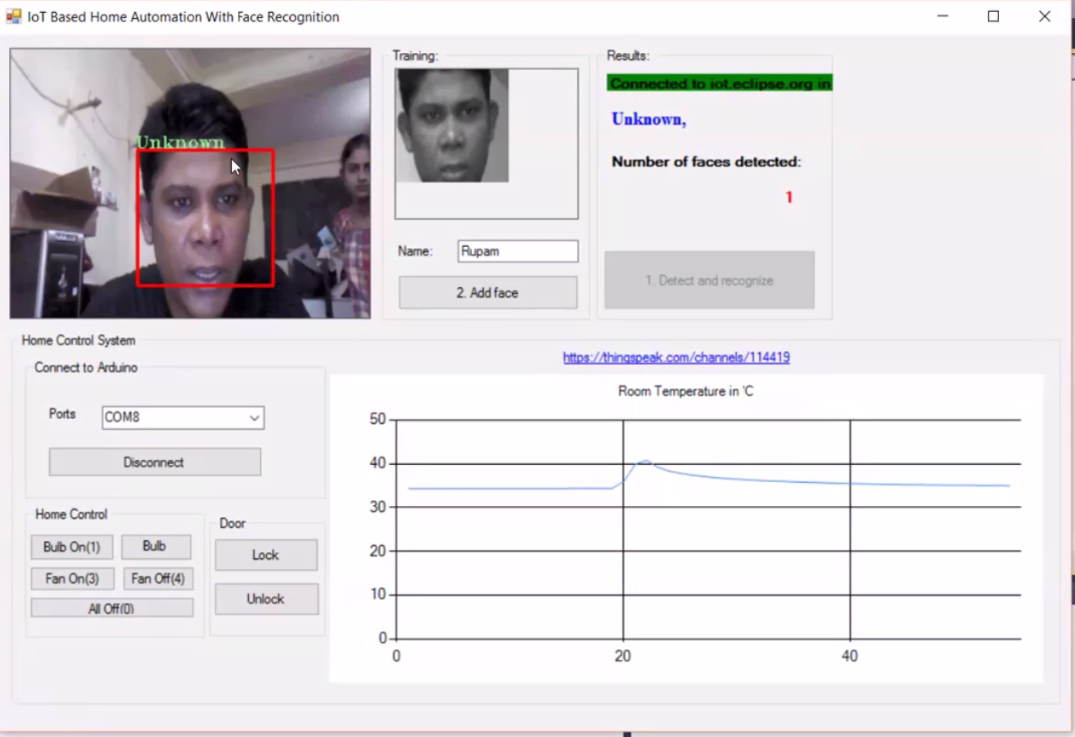This screenshot has height=737, width=1075.
Task: Start the fan using Fan On(3)
Action: 72,579
